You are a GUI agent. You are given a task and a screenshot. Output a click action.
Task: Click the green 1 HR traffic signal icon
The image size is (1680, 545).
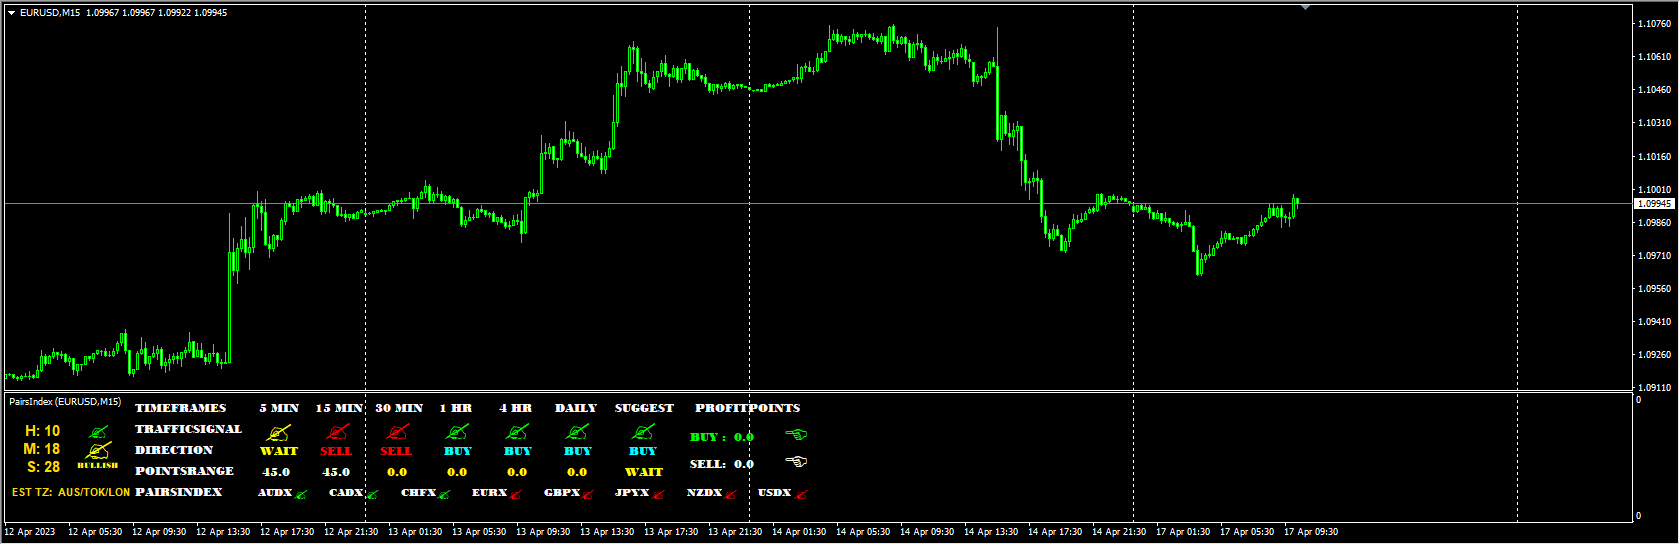coord(457,432)
